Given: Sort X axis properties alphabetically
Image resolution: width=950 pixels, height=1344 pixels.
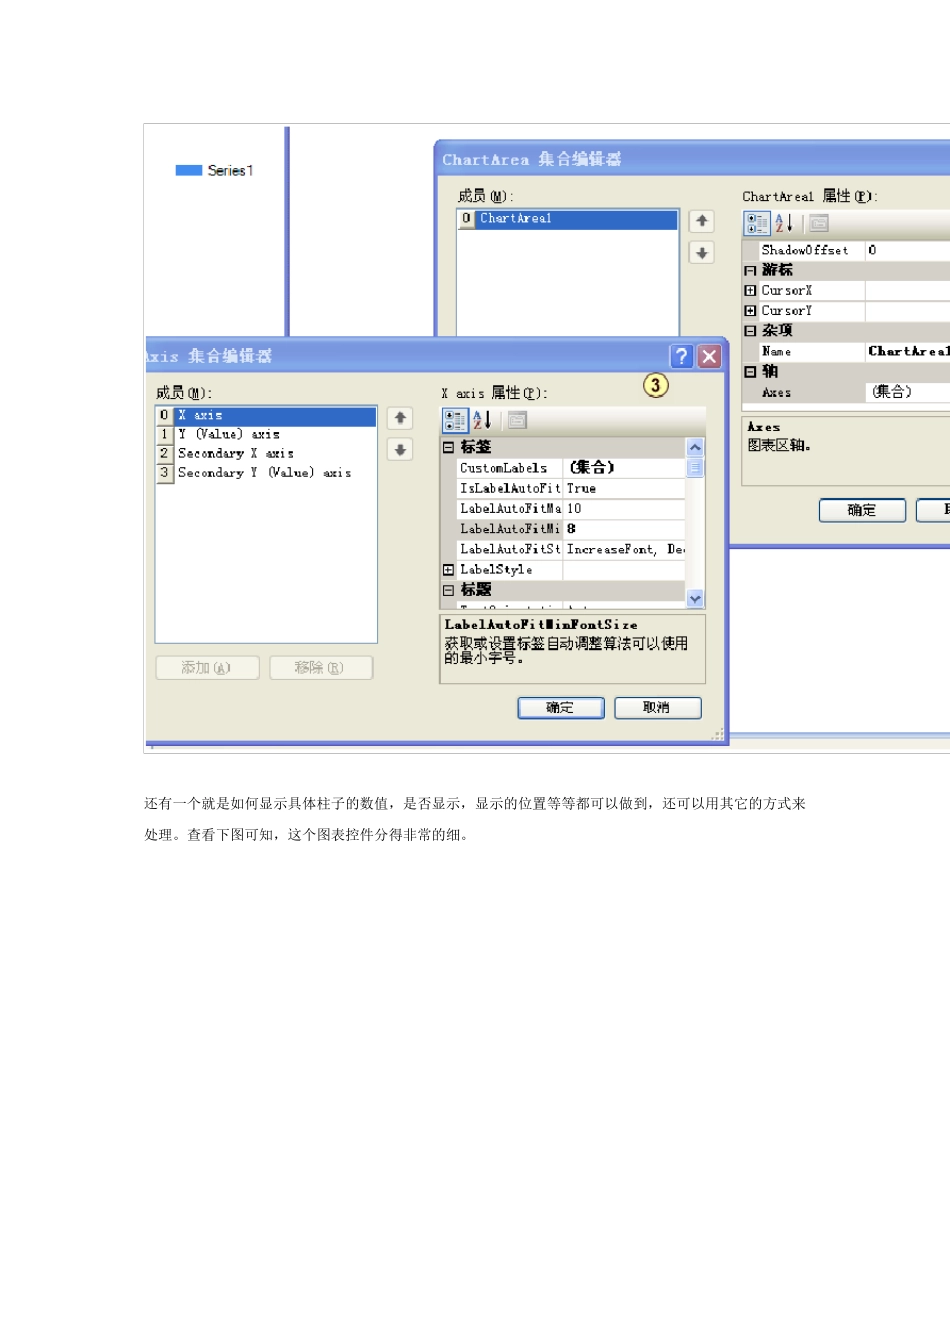Looking at the screenshot, I should click(482, 420).
